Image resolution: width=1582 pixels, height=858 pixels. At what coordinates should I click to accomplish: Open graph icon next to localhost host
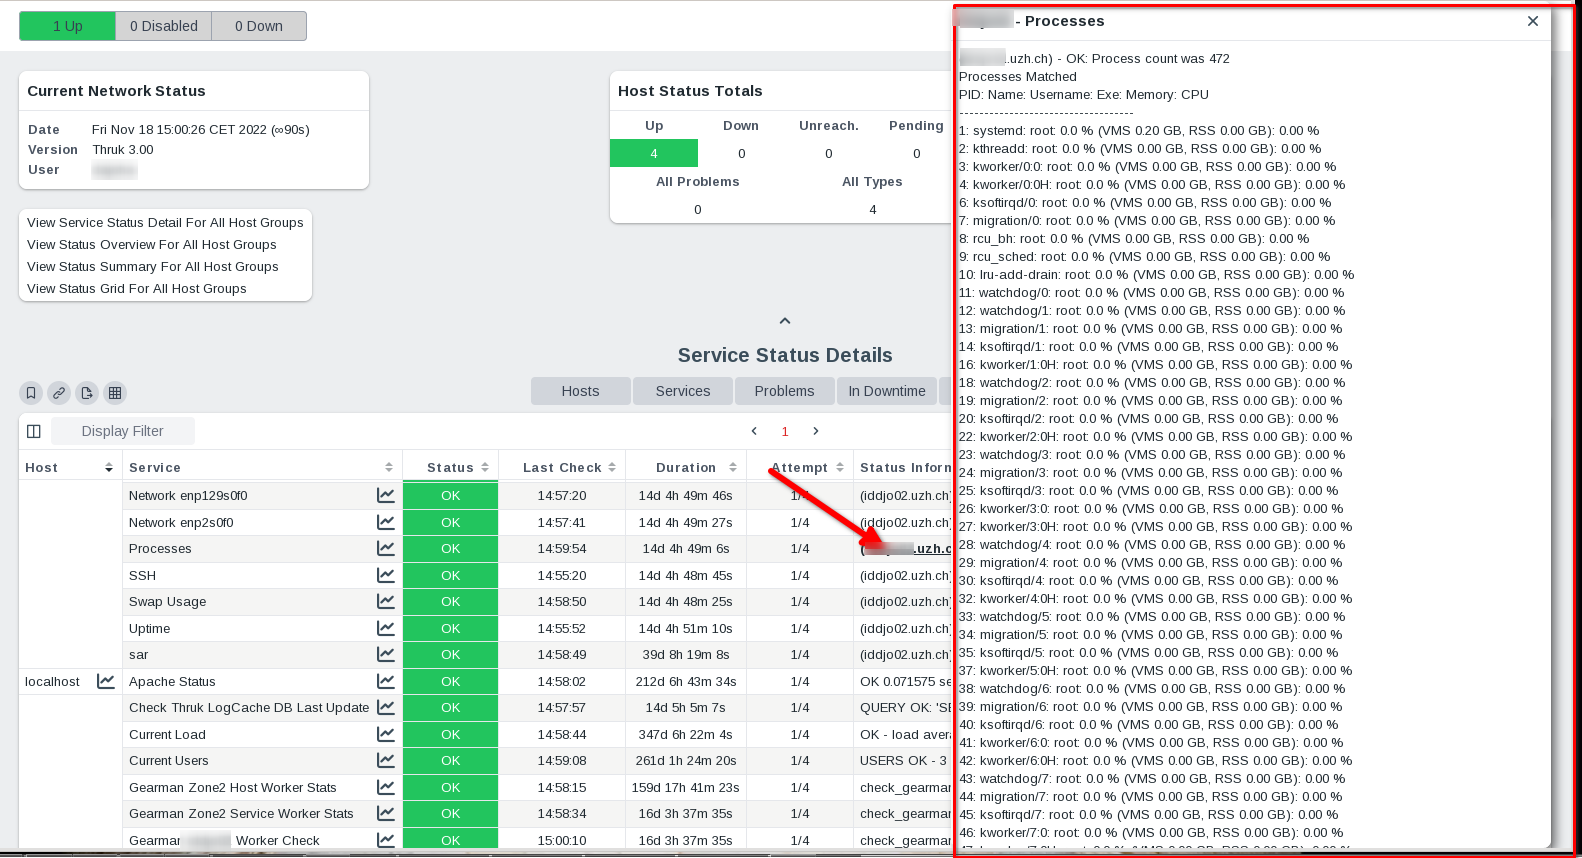[x=105, y=681]
